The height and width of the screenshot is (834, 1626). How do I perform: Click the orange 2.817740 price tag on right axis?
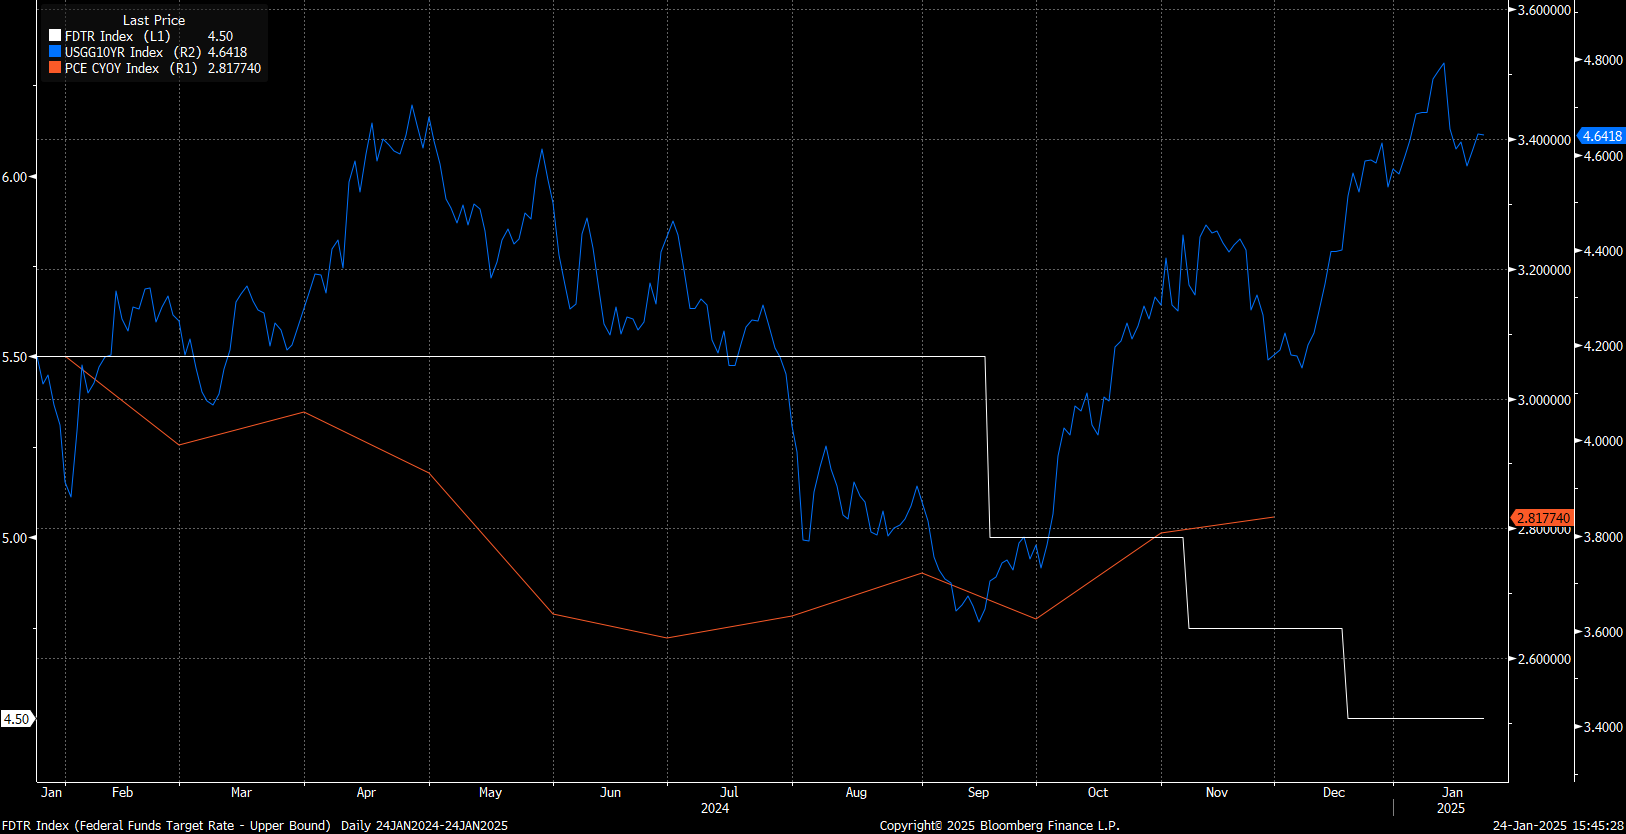[1543, 518]
